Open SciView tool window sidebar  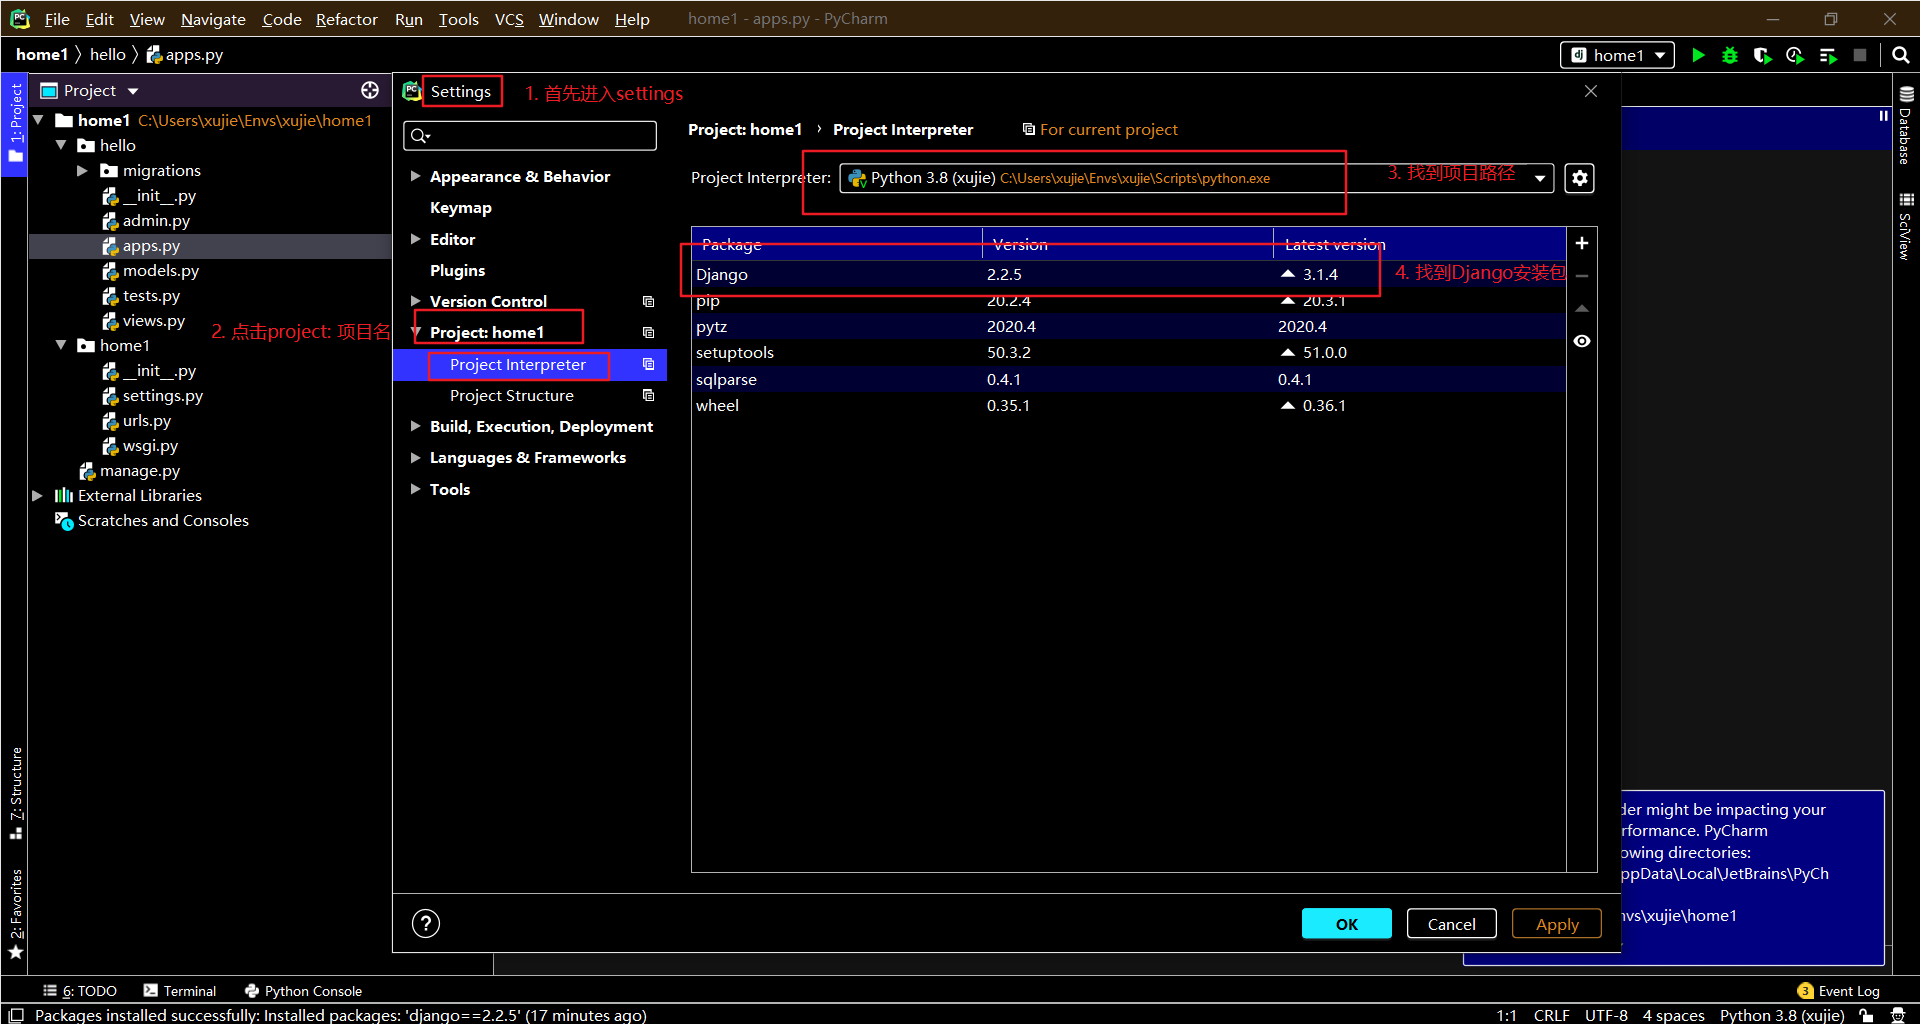pos(1906,226)
